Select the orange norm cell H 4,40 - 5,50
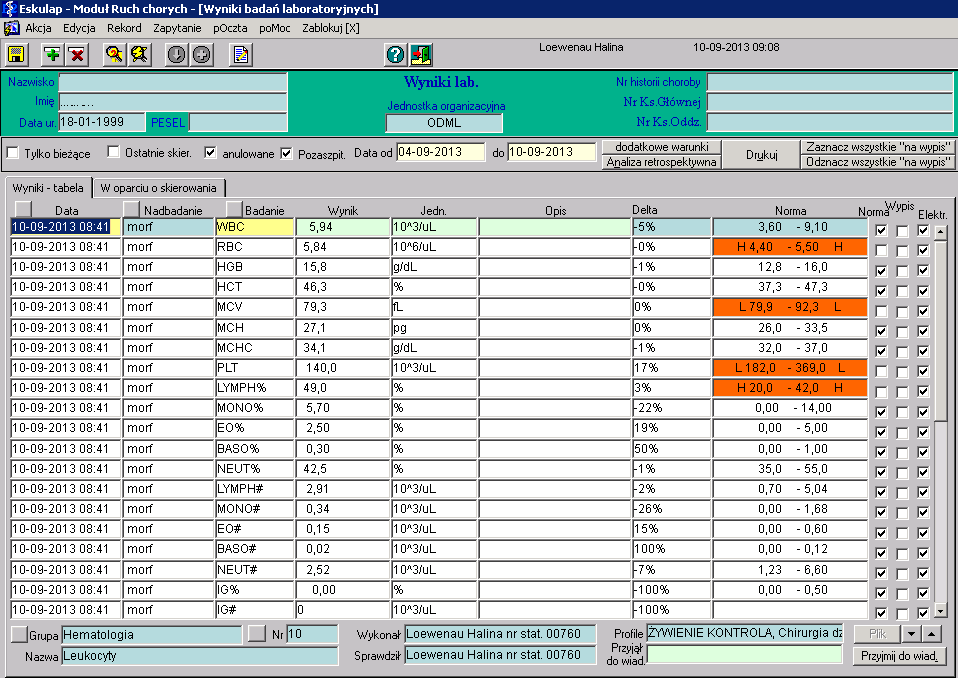This screenshot has width=958, height=678. [790, 247]
